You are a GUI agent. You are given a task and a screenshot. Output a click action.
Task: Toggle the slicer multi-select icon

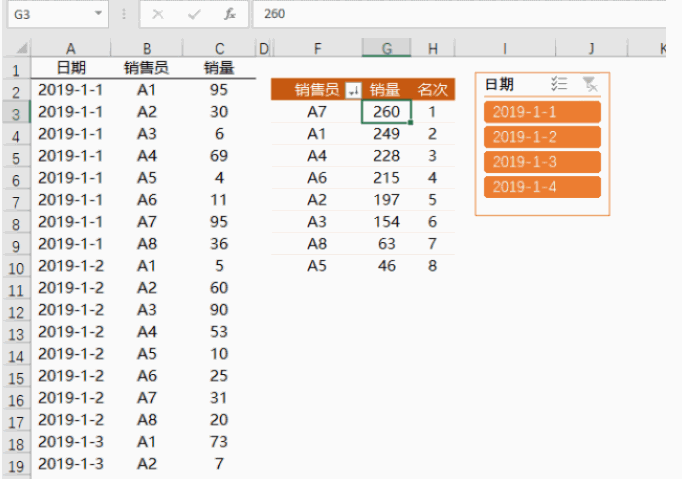(x=559, y=84)
